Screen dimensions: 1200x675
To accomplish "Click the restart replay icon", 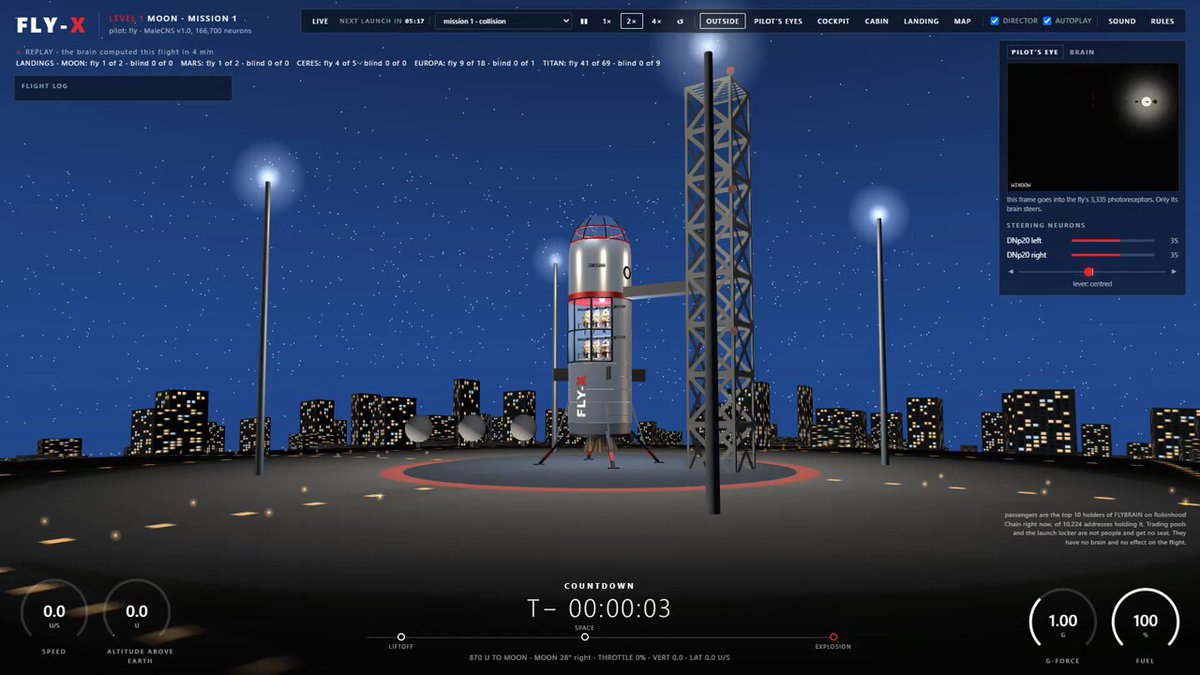I will coord(680,21).
